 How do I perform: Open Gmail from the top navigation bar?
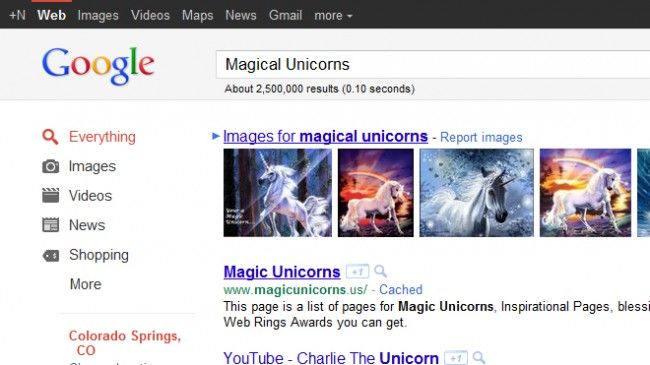[x=285, y=15]
